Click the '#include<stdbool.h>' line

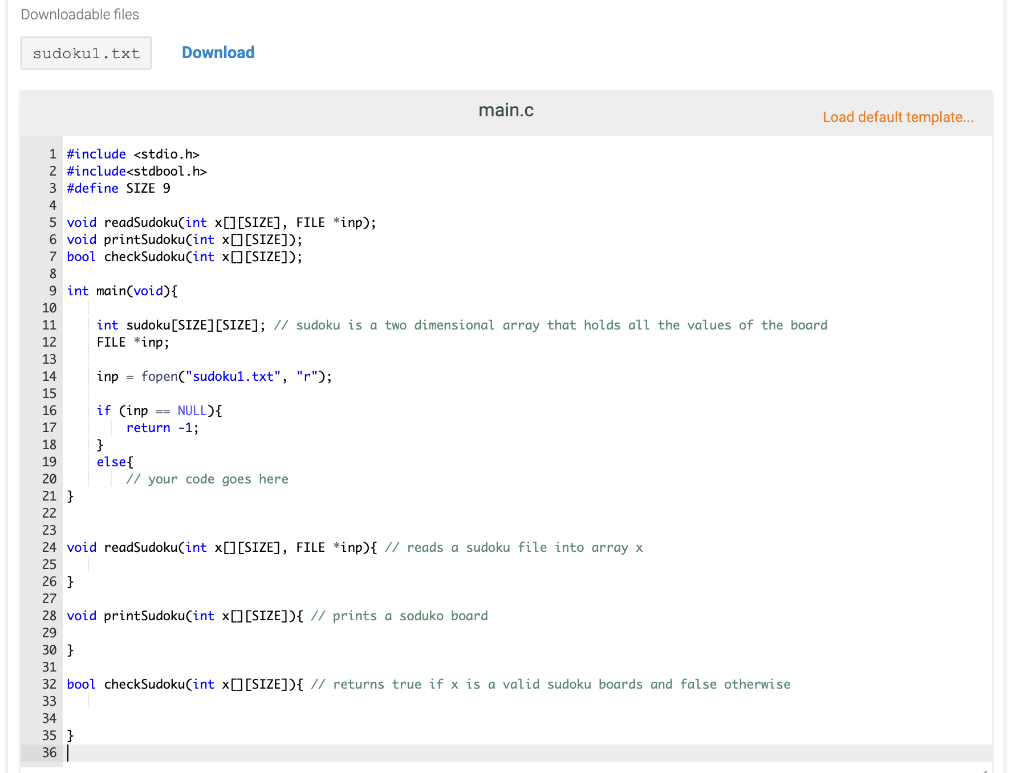(x=137, y=171)
